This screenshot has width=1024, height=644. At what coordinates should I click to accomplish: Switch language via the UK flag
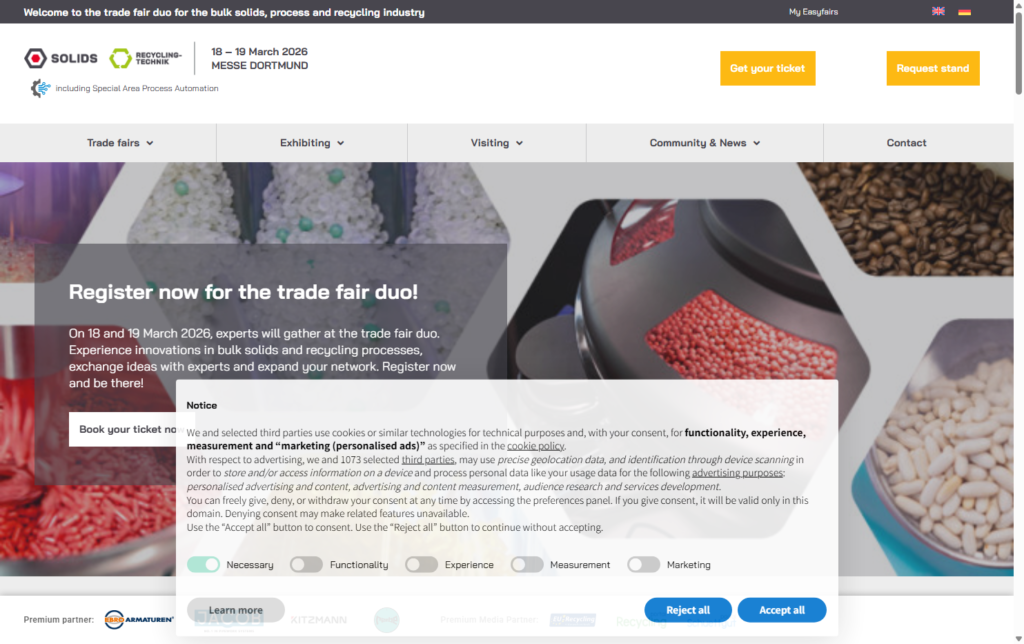[938, 11]
